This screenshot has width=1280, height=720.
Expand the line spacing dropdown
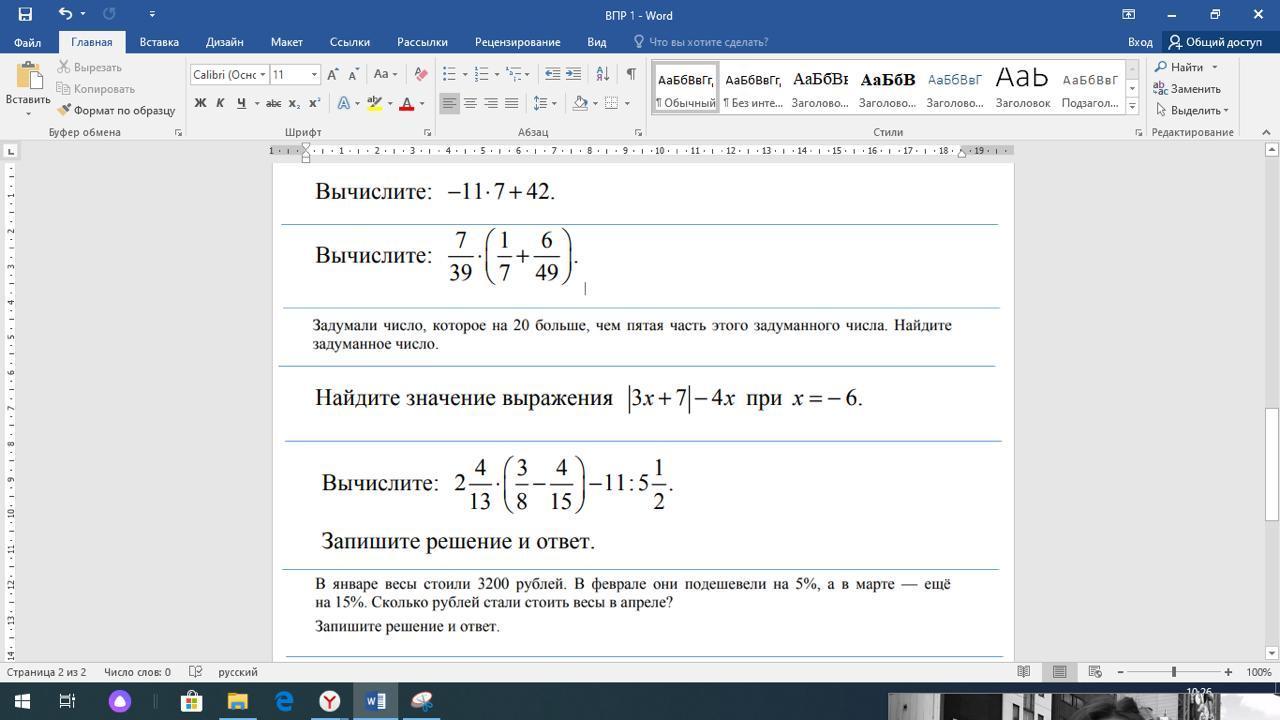click(554, 103)
